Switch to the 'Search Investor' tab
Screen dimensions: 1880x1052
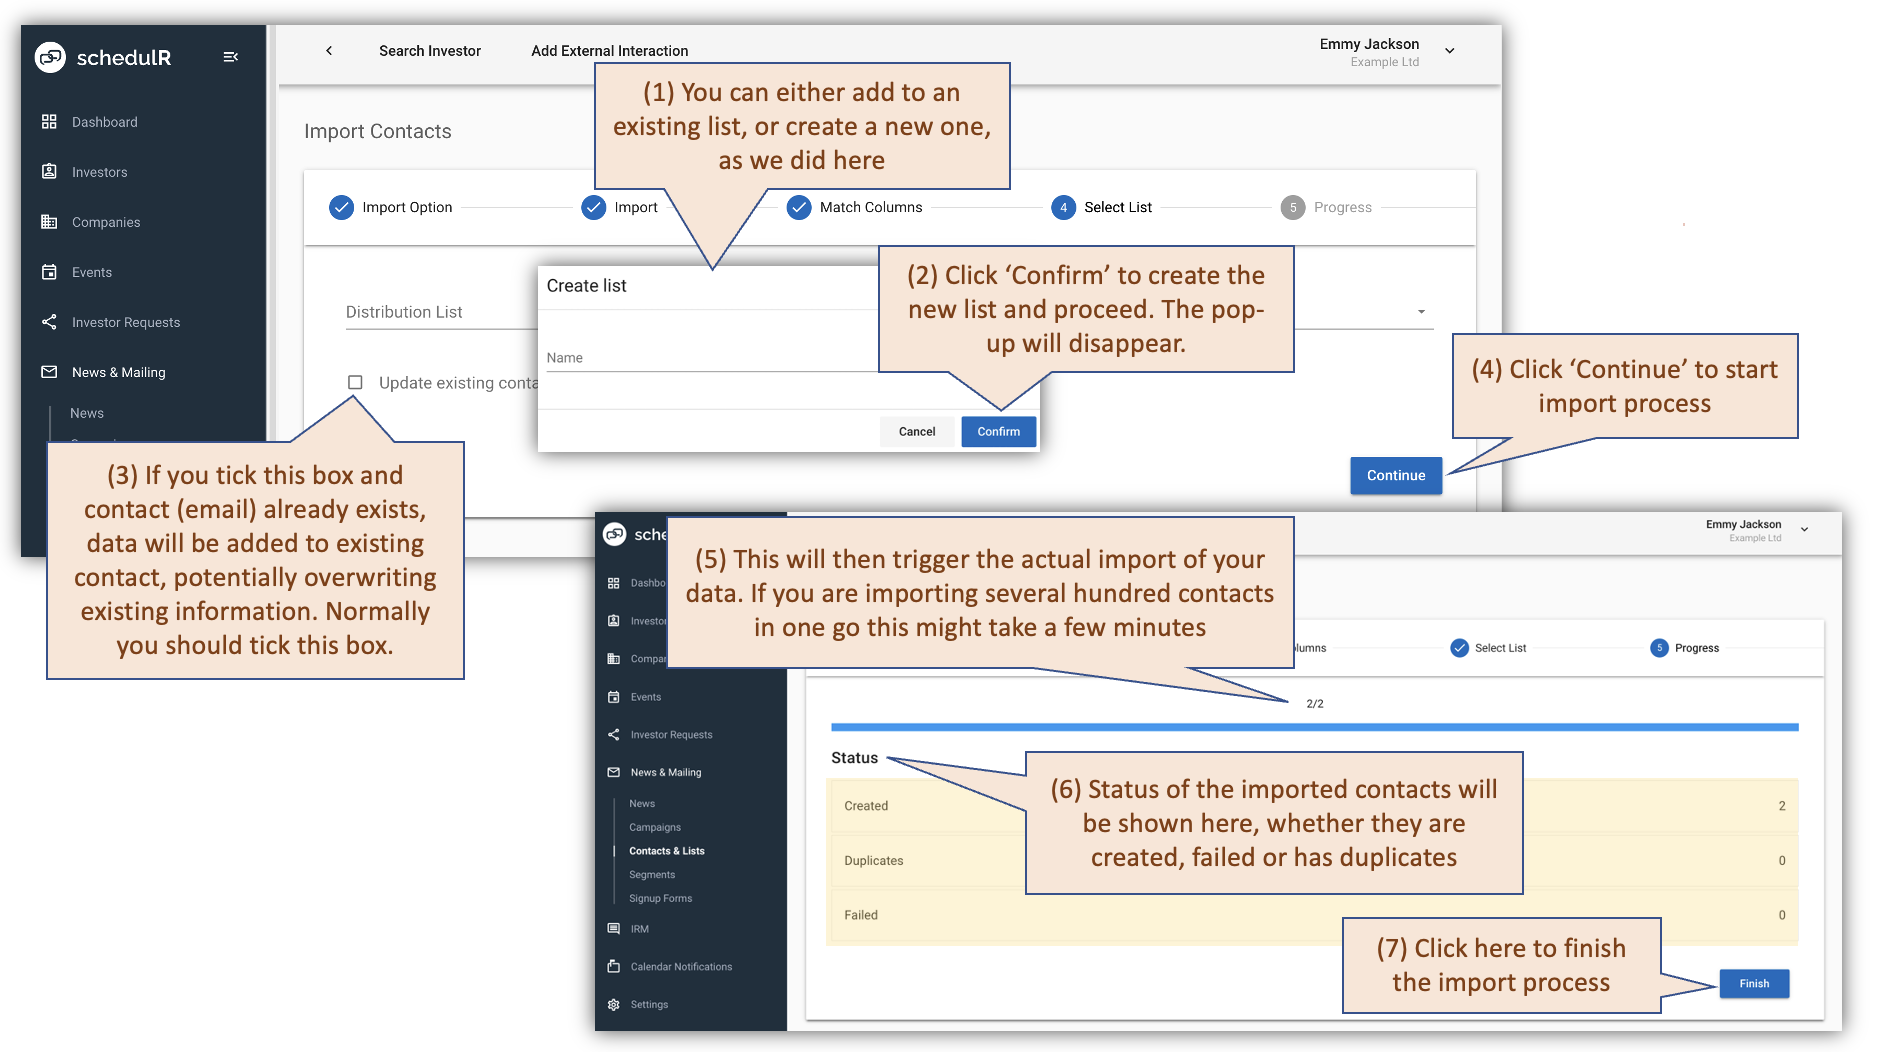pyautogui.click(x=430, y=50)
